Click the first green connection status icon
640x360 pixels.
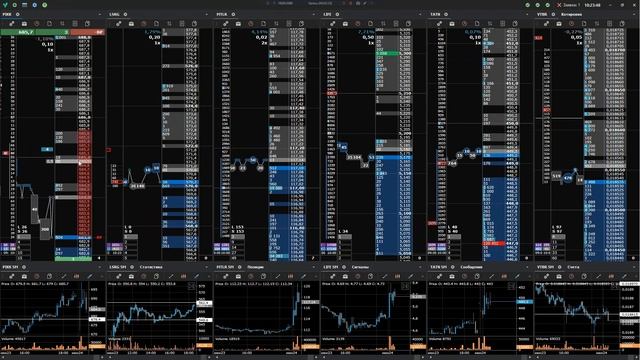tap(527, 5)
